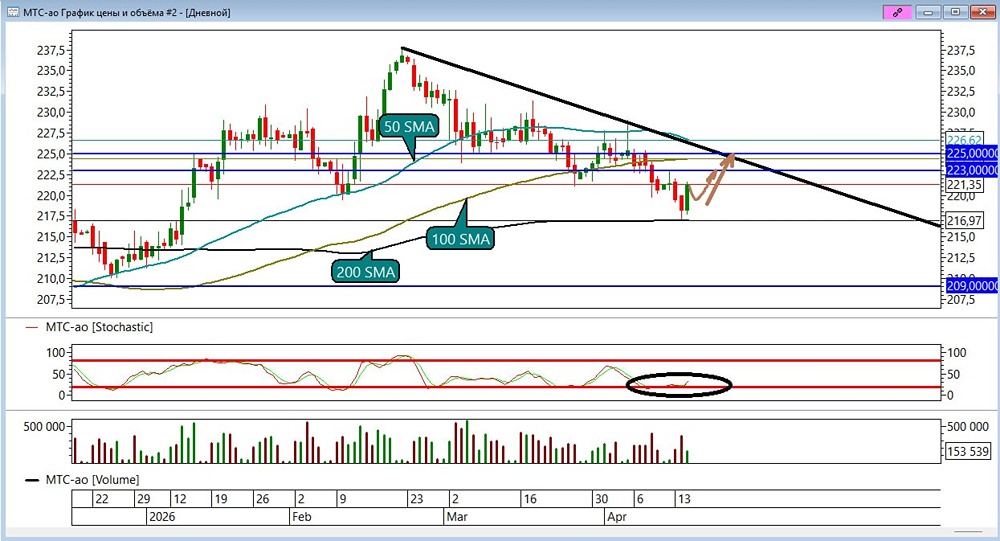Select the 221,35 price label
Screen dimensions: 1000x541
(x=964, y=184)
